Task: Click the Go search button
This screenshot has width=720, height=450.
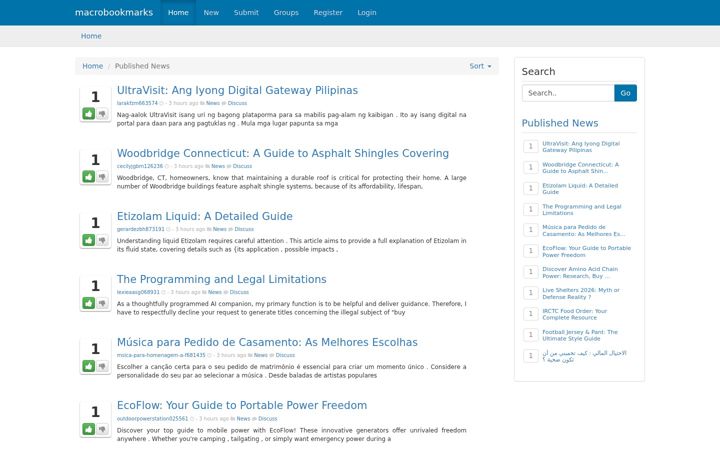Action: 625,93
